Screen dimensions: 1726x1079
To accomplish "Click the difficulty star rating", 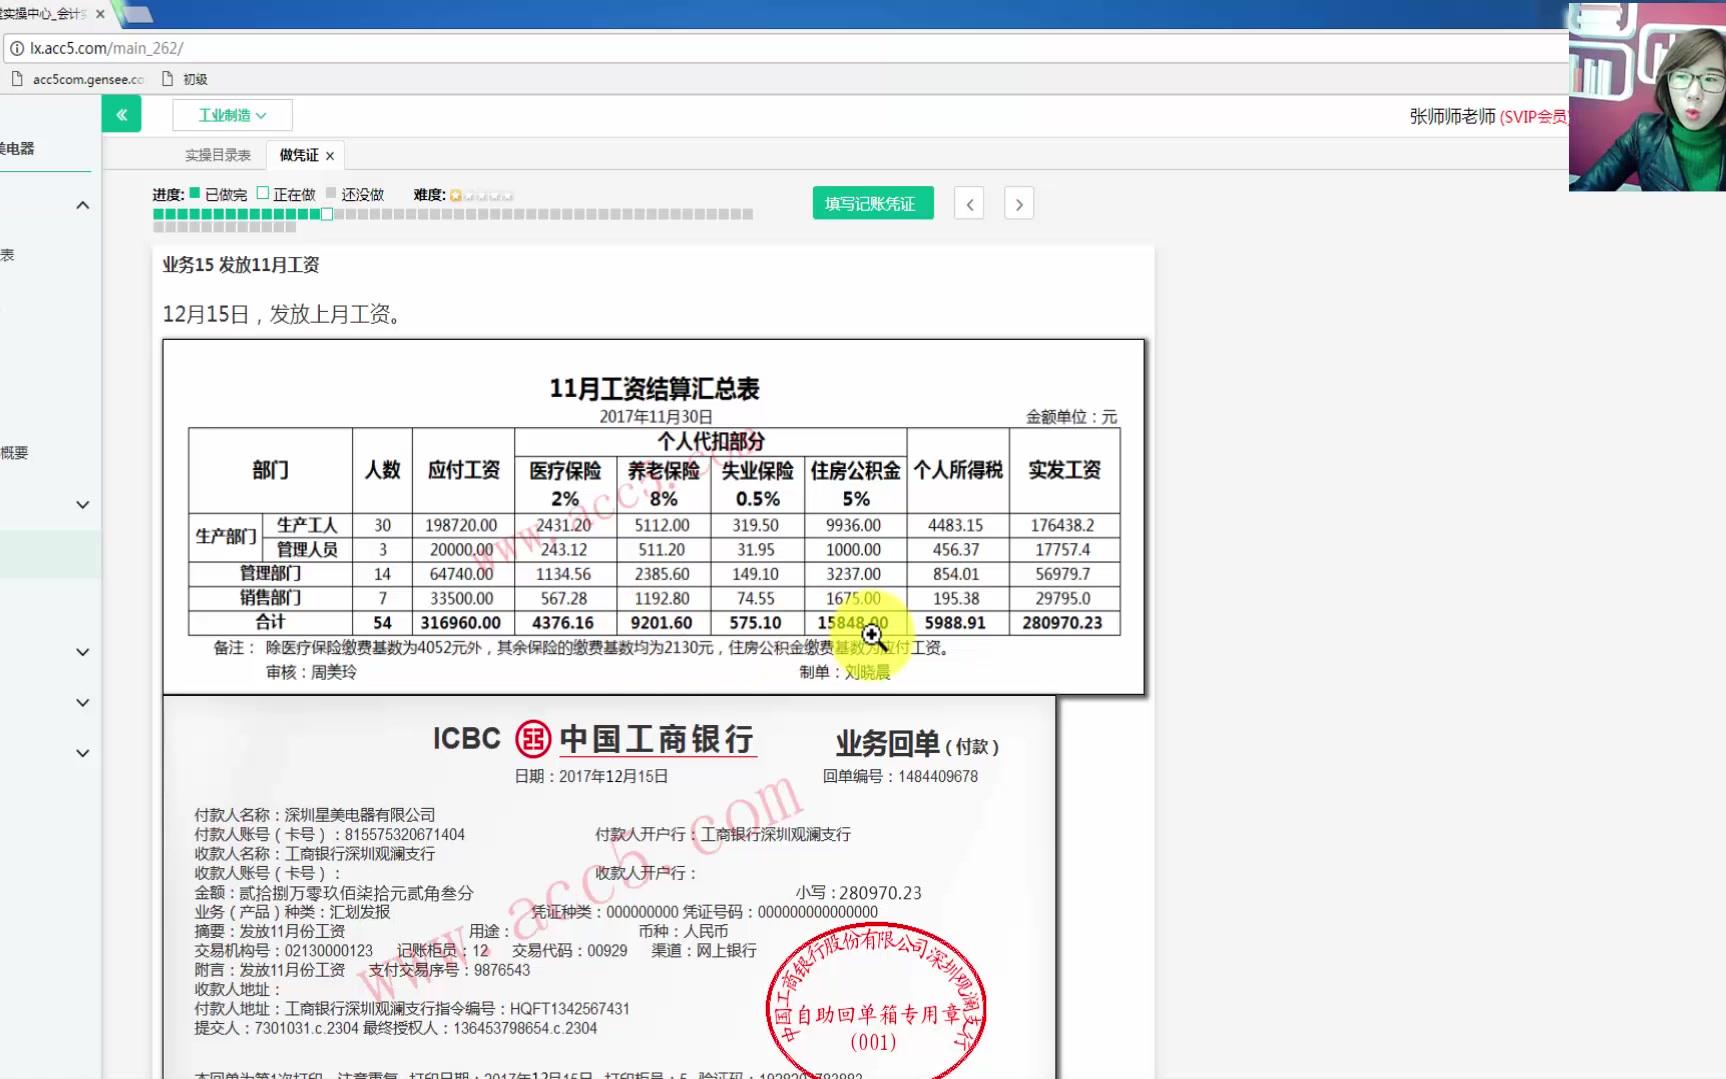I will (481, 195).
